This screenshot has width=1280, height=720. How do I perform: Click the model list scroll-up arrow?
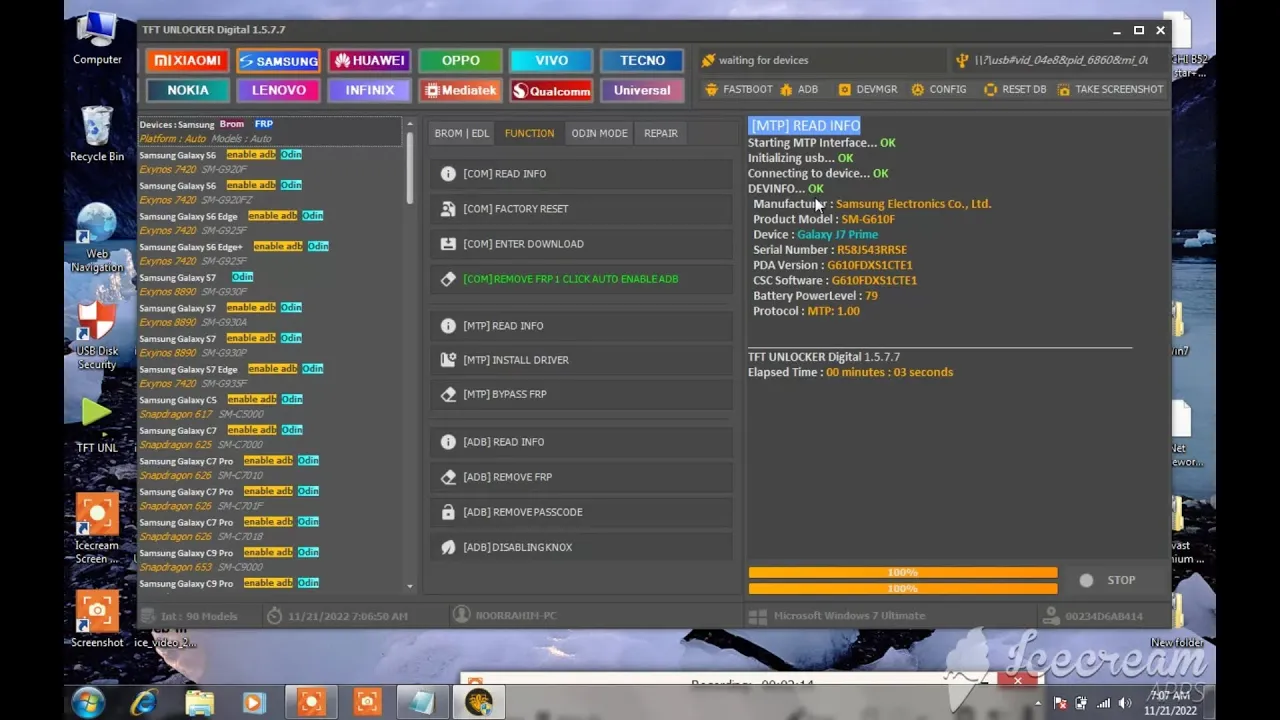pyautogui.click(x=410, y=124)
